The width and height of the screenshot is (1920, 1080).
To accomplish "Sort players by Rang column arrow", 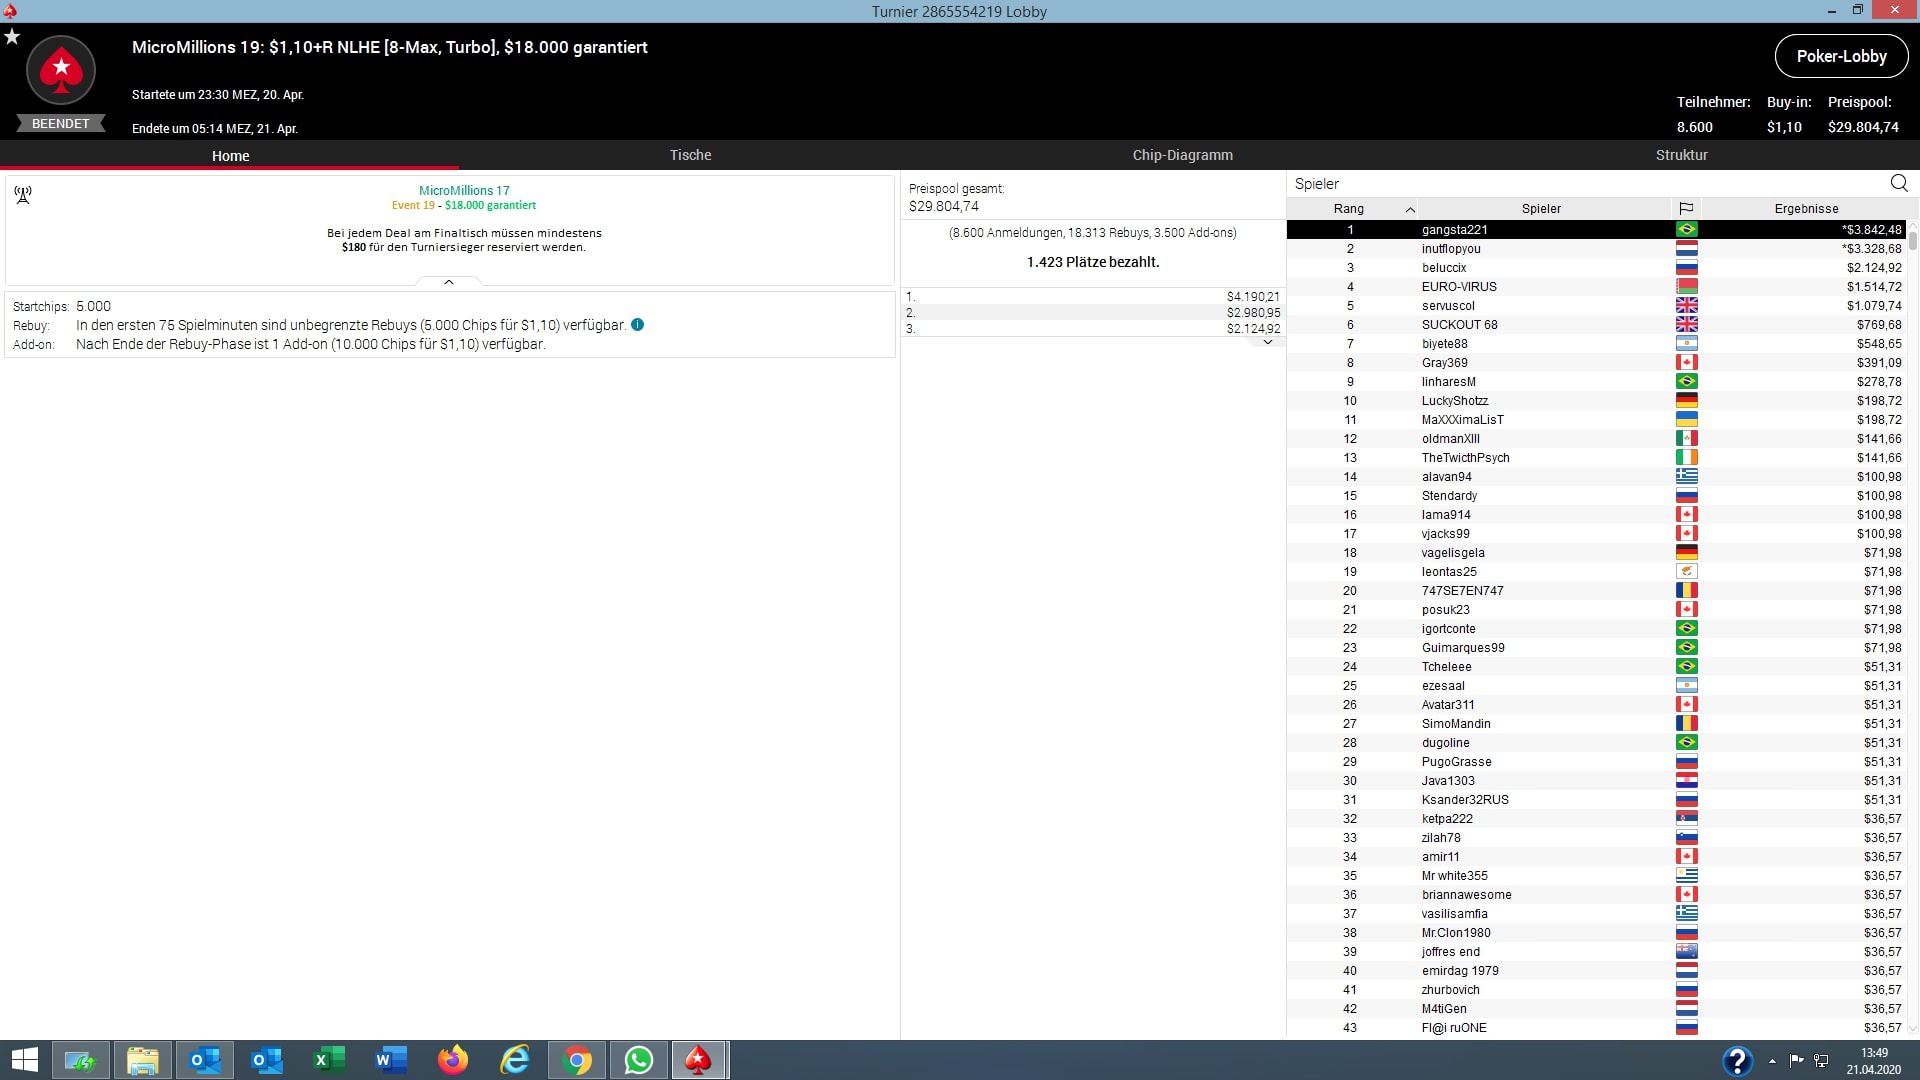I will point(1410,209).
